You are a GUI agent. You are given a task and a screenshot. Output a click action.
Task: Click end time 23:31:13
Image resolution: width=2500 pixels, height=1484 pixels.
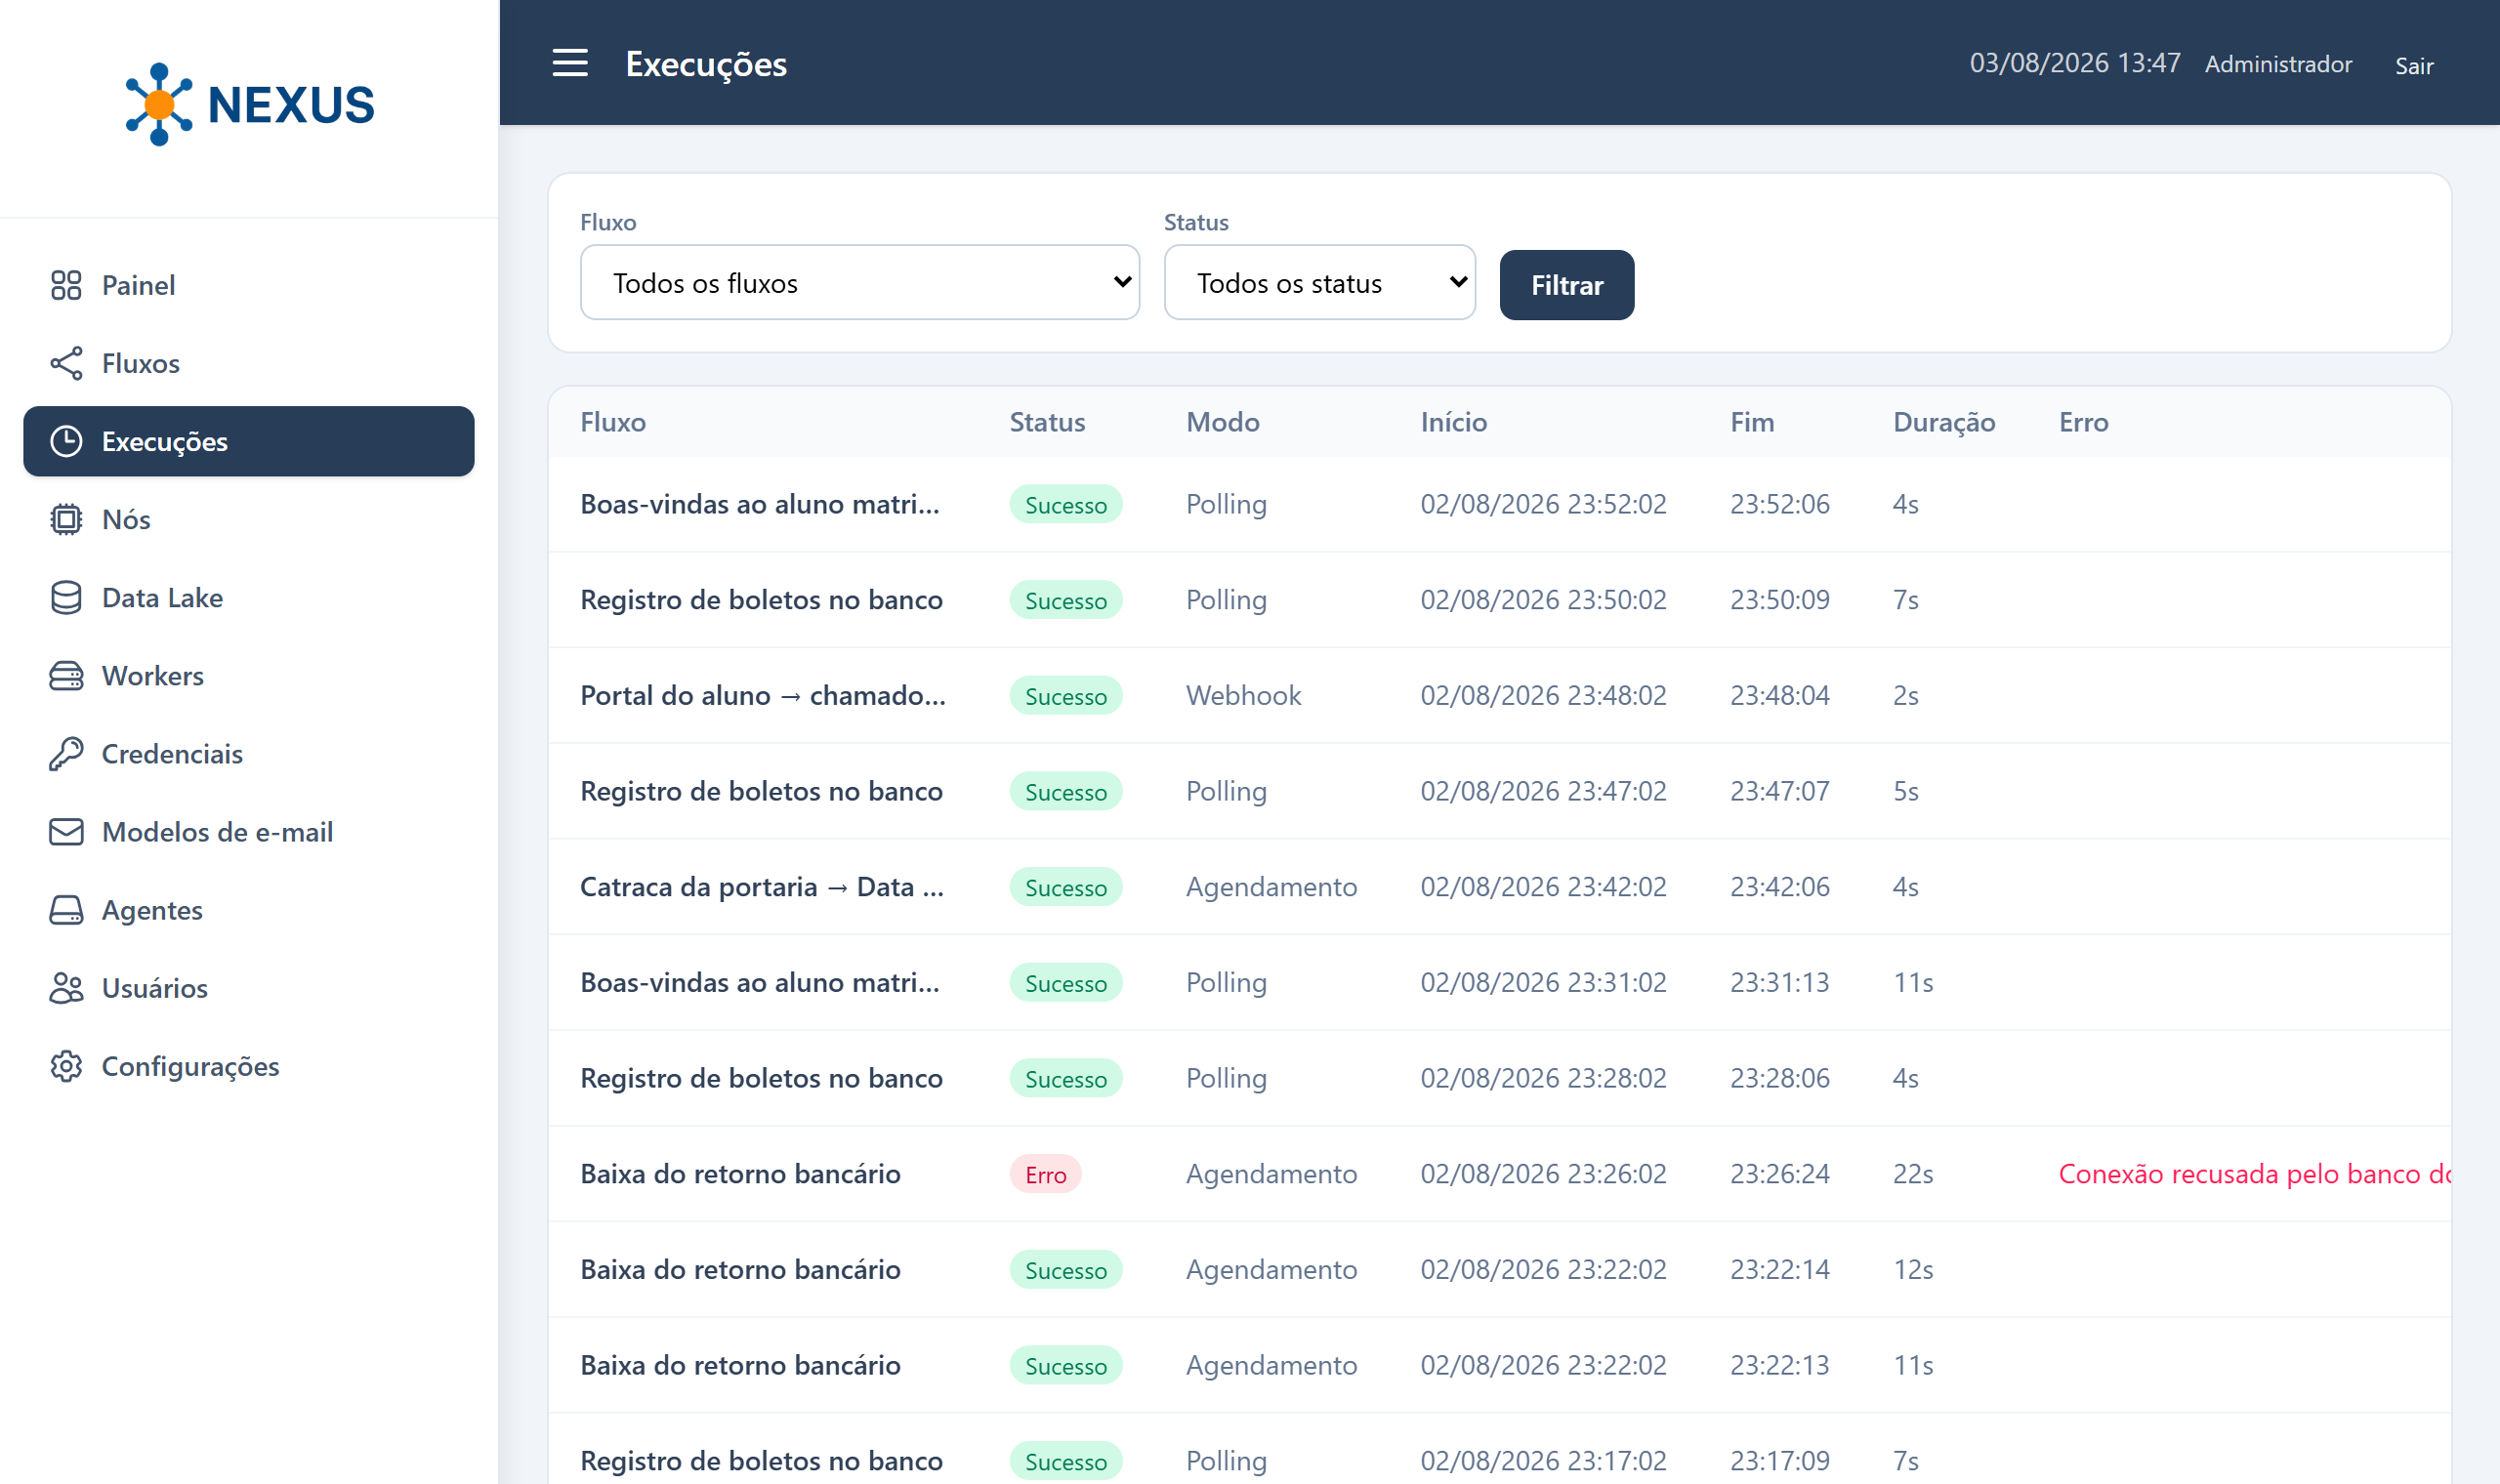tap(1779, 982)
